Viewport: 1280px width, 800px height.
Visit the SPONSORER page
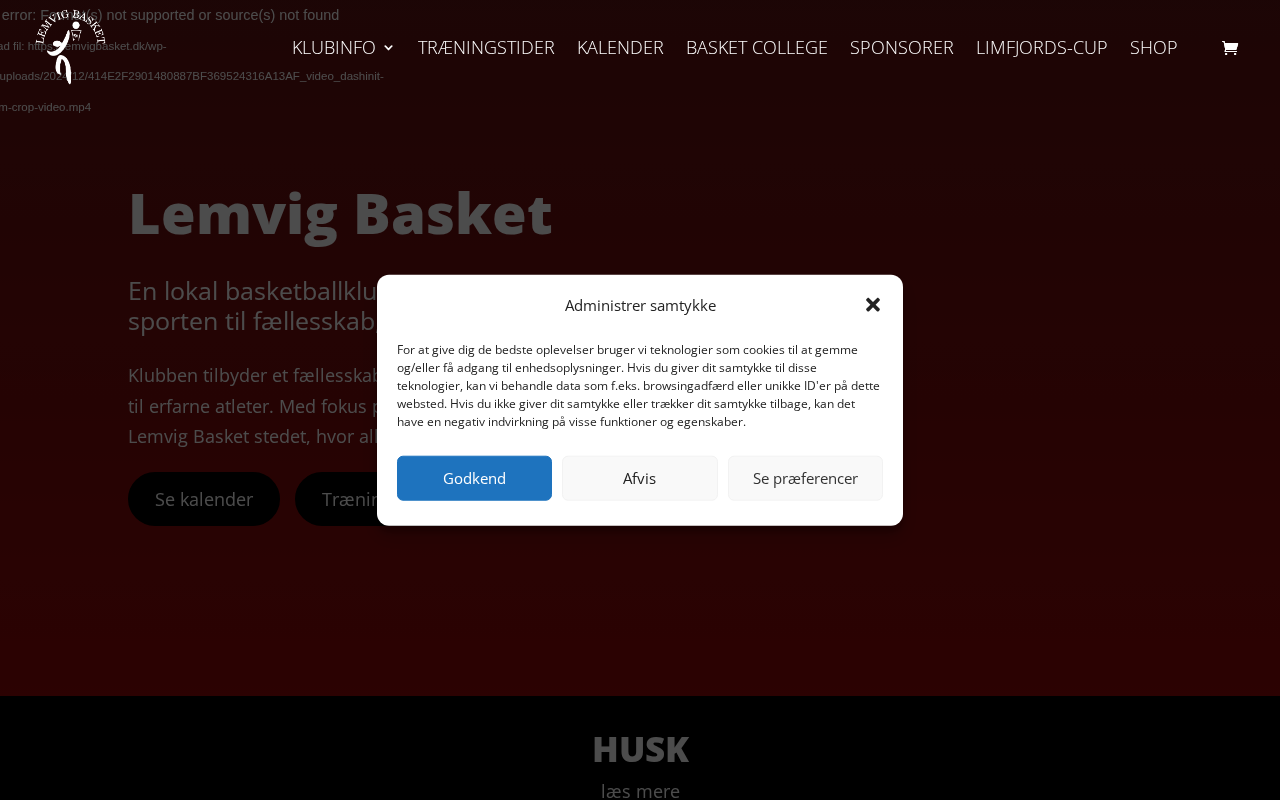(902, 47)
